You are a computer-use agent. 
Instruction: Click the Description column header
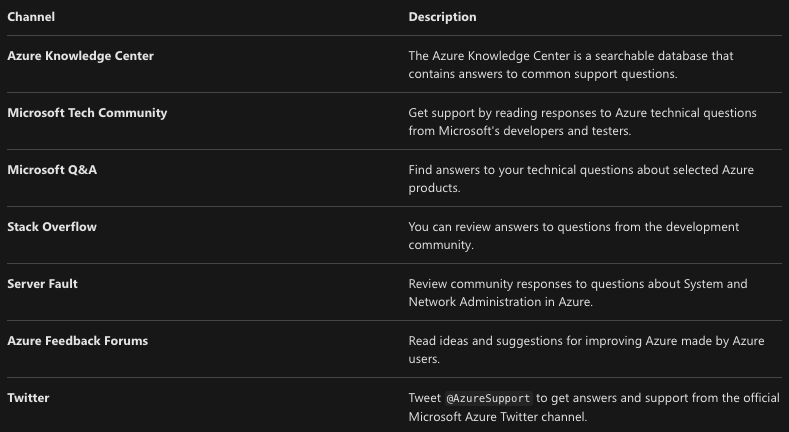[442, 17]
